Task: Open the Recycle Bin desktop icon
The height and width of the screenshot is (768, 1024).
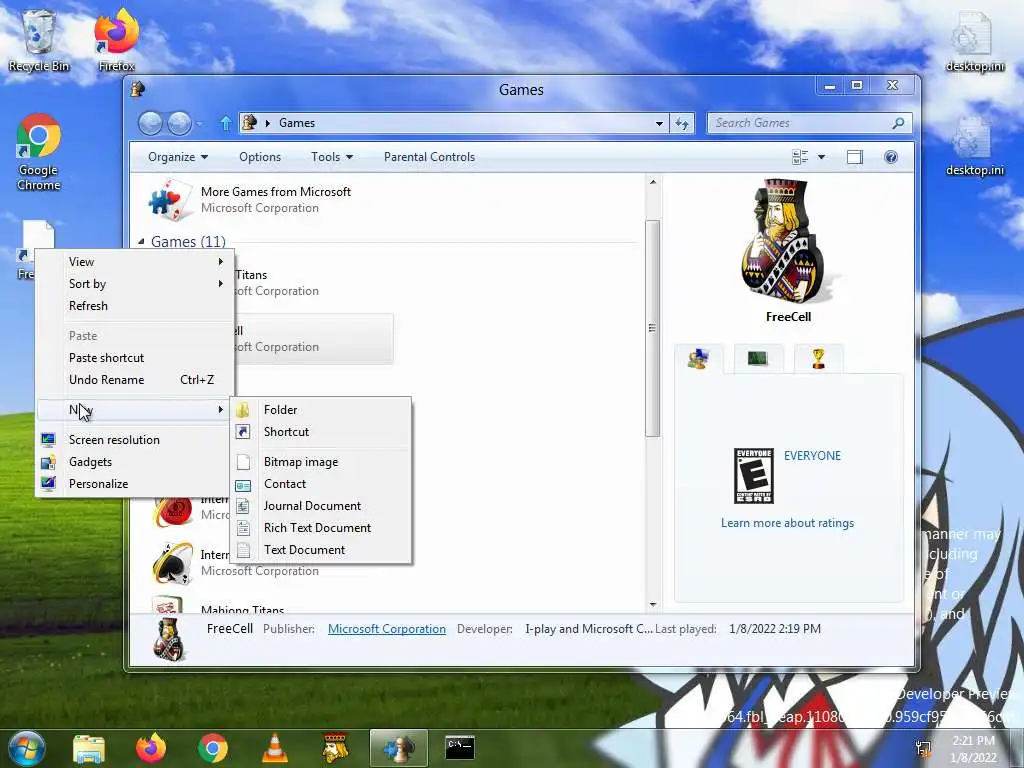Action: point(39,40)
